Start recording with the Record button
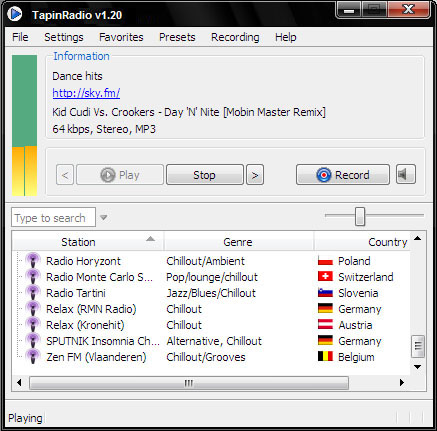The image size is (437, 431). click(x=343, y=175)
